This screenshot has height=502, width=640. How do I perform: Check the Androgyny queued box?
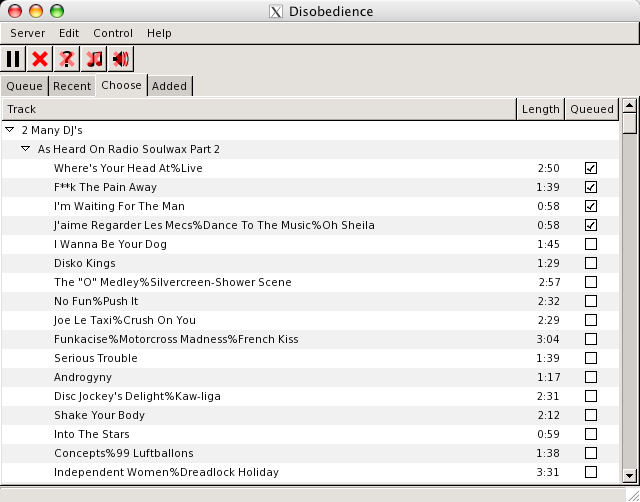pyautogui.click(x=591, y=377)
